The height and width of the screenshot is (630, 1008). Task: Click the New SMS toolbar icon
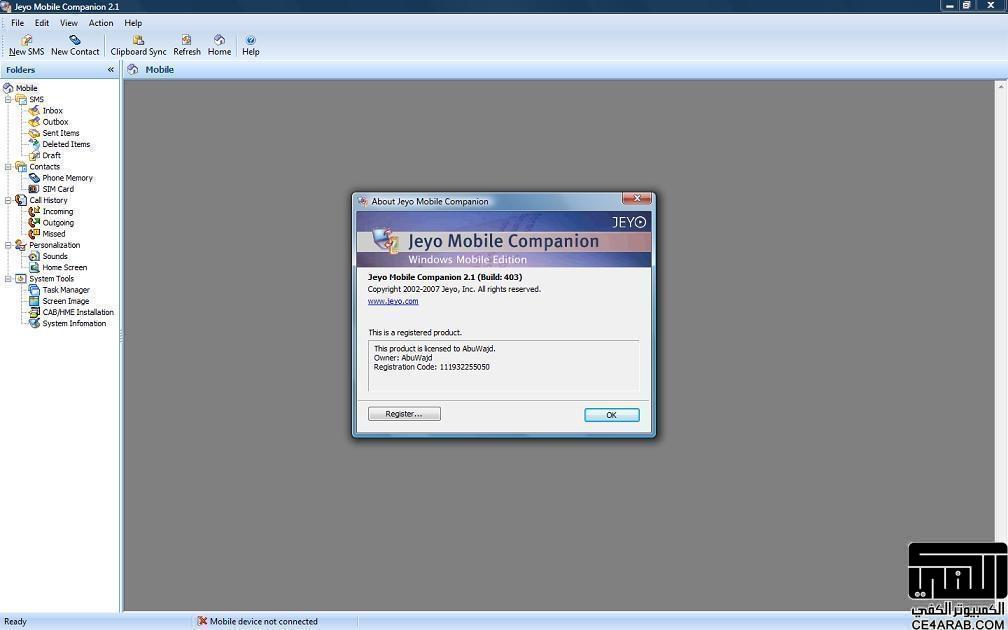click(x=26, y=40)
